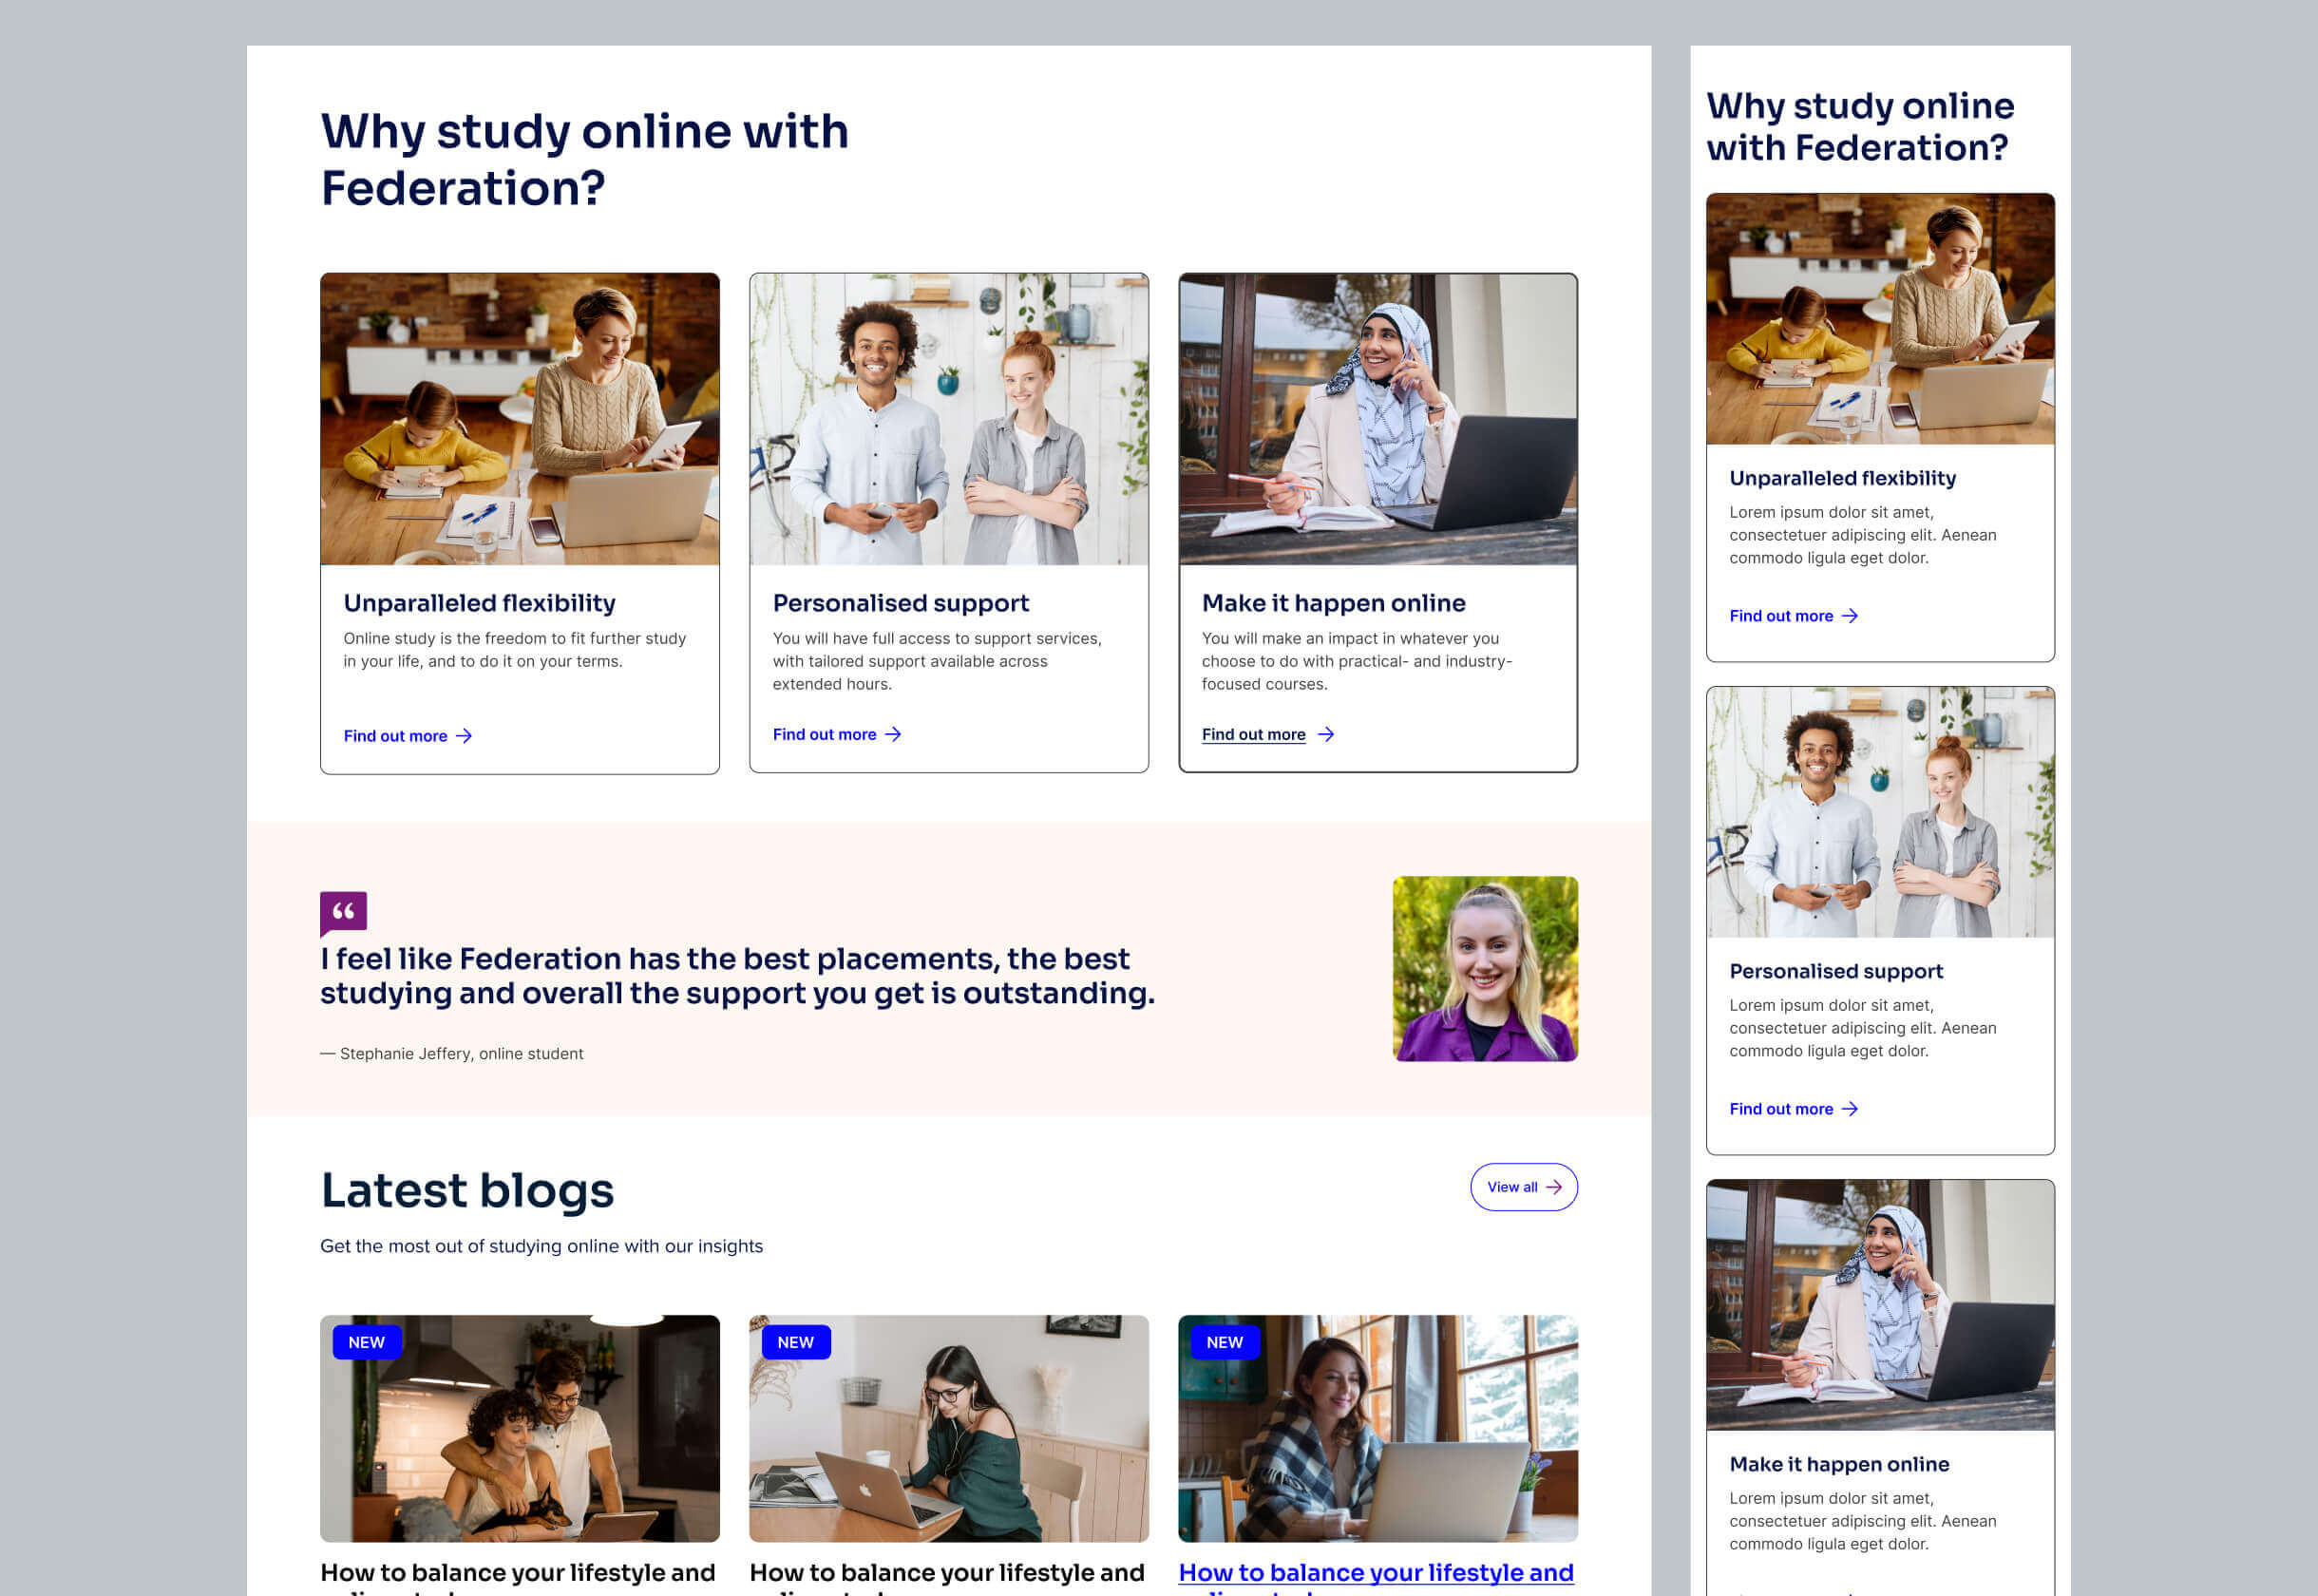2318x1596 pixels.
Task: Click second blog image of woman with earphones
Action: (x=949, y=1428)
